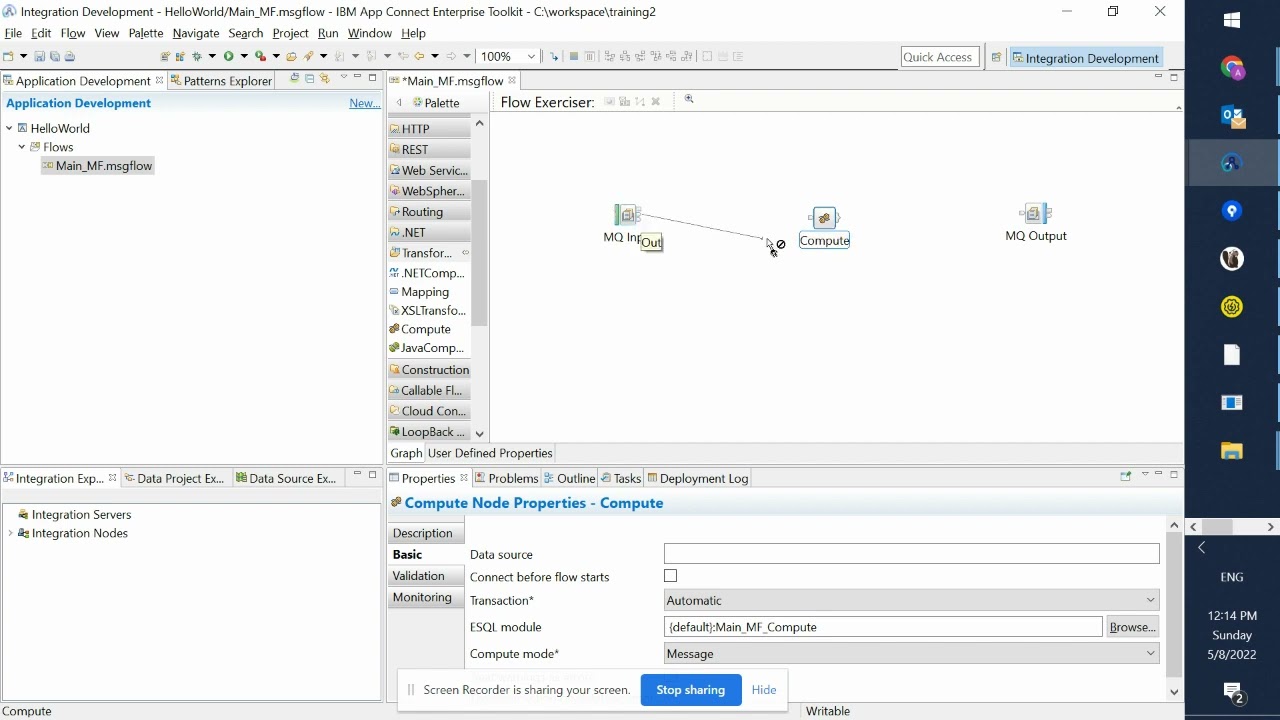Click the ESQL module text field
The height and width of the screenshot is (720, 1280).
(x=884, y=627)
